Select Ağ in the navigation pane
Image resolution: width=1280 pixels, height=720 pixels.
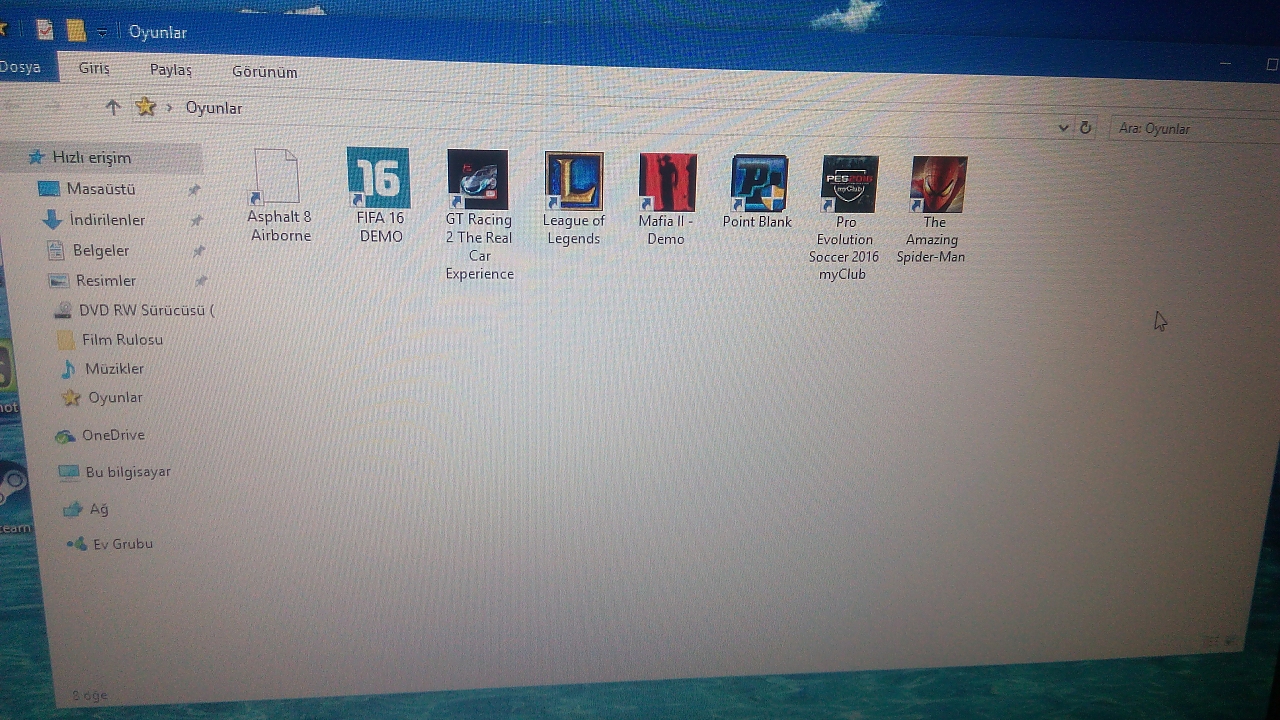[x=85, y=508]
